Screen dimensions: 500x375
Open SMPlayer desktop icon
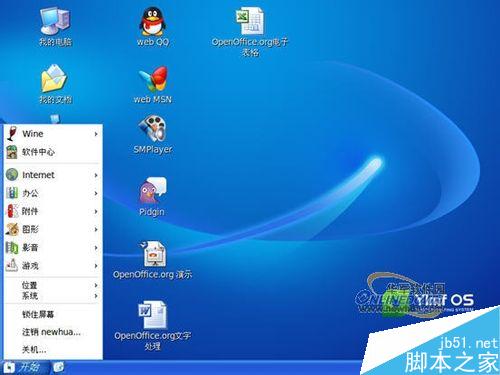[x=152, y=128]
